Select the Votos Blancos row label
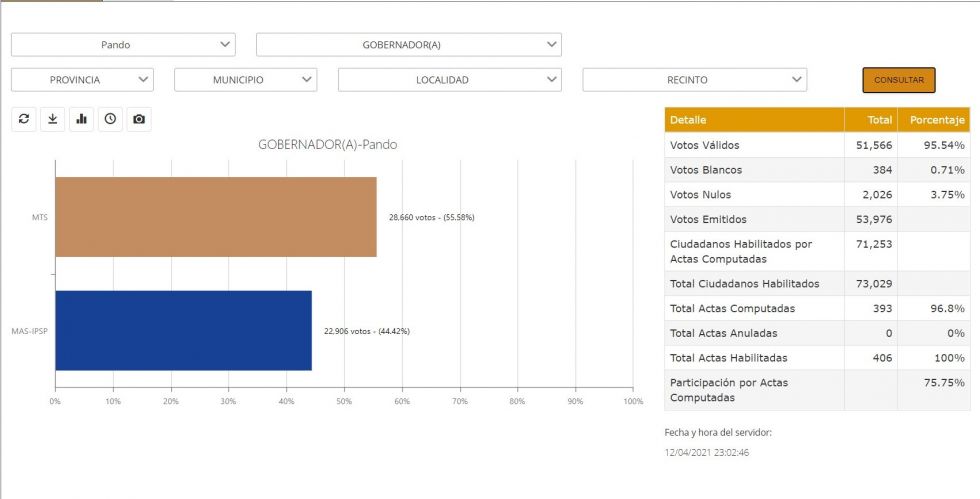 click(706, 170)
